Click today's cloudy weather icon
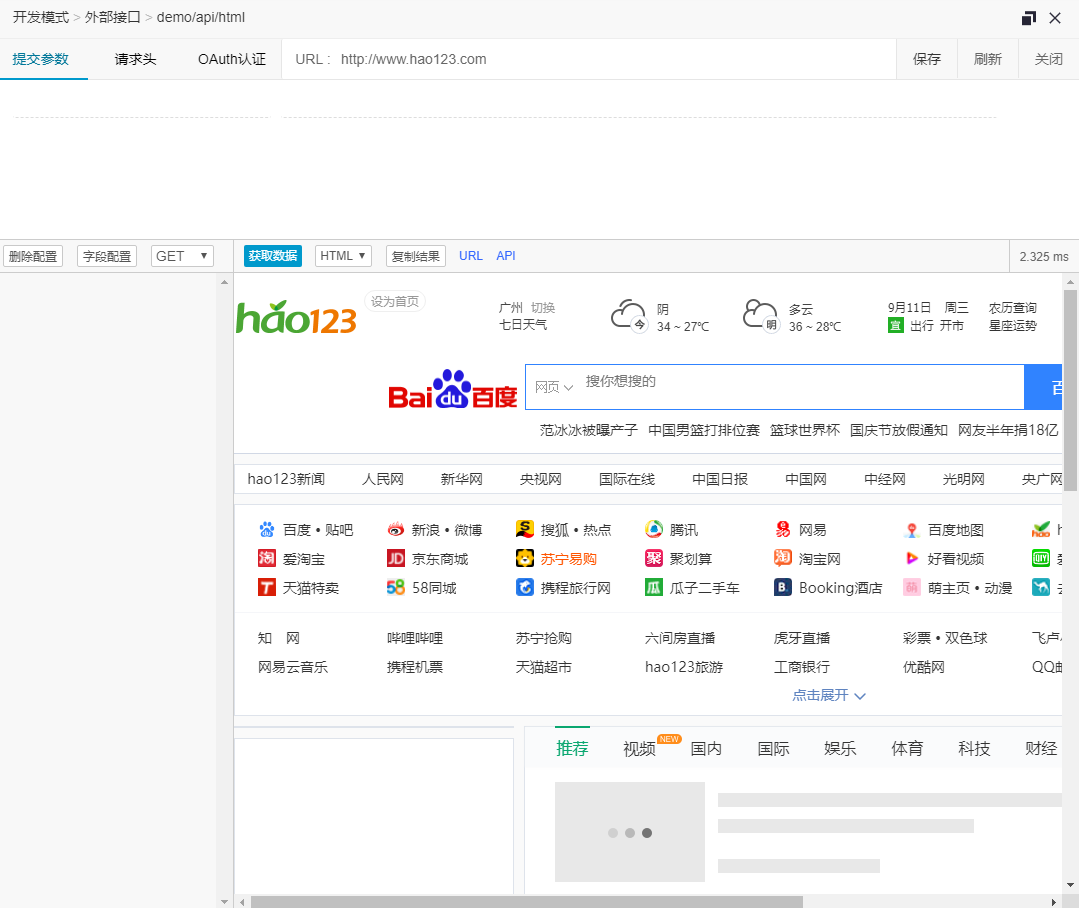The height and width of the screenshot is (908, 1079). (629, 316)
